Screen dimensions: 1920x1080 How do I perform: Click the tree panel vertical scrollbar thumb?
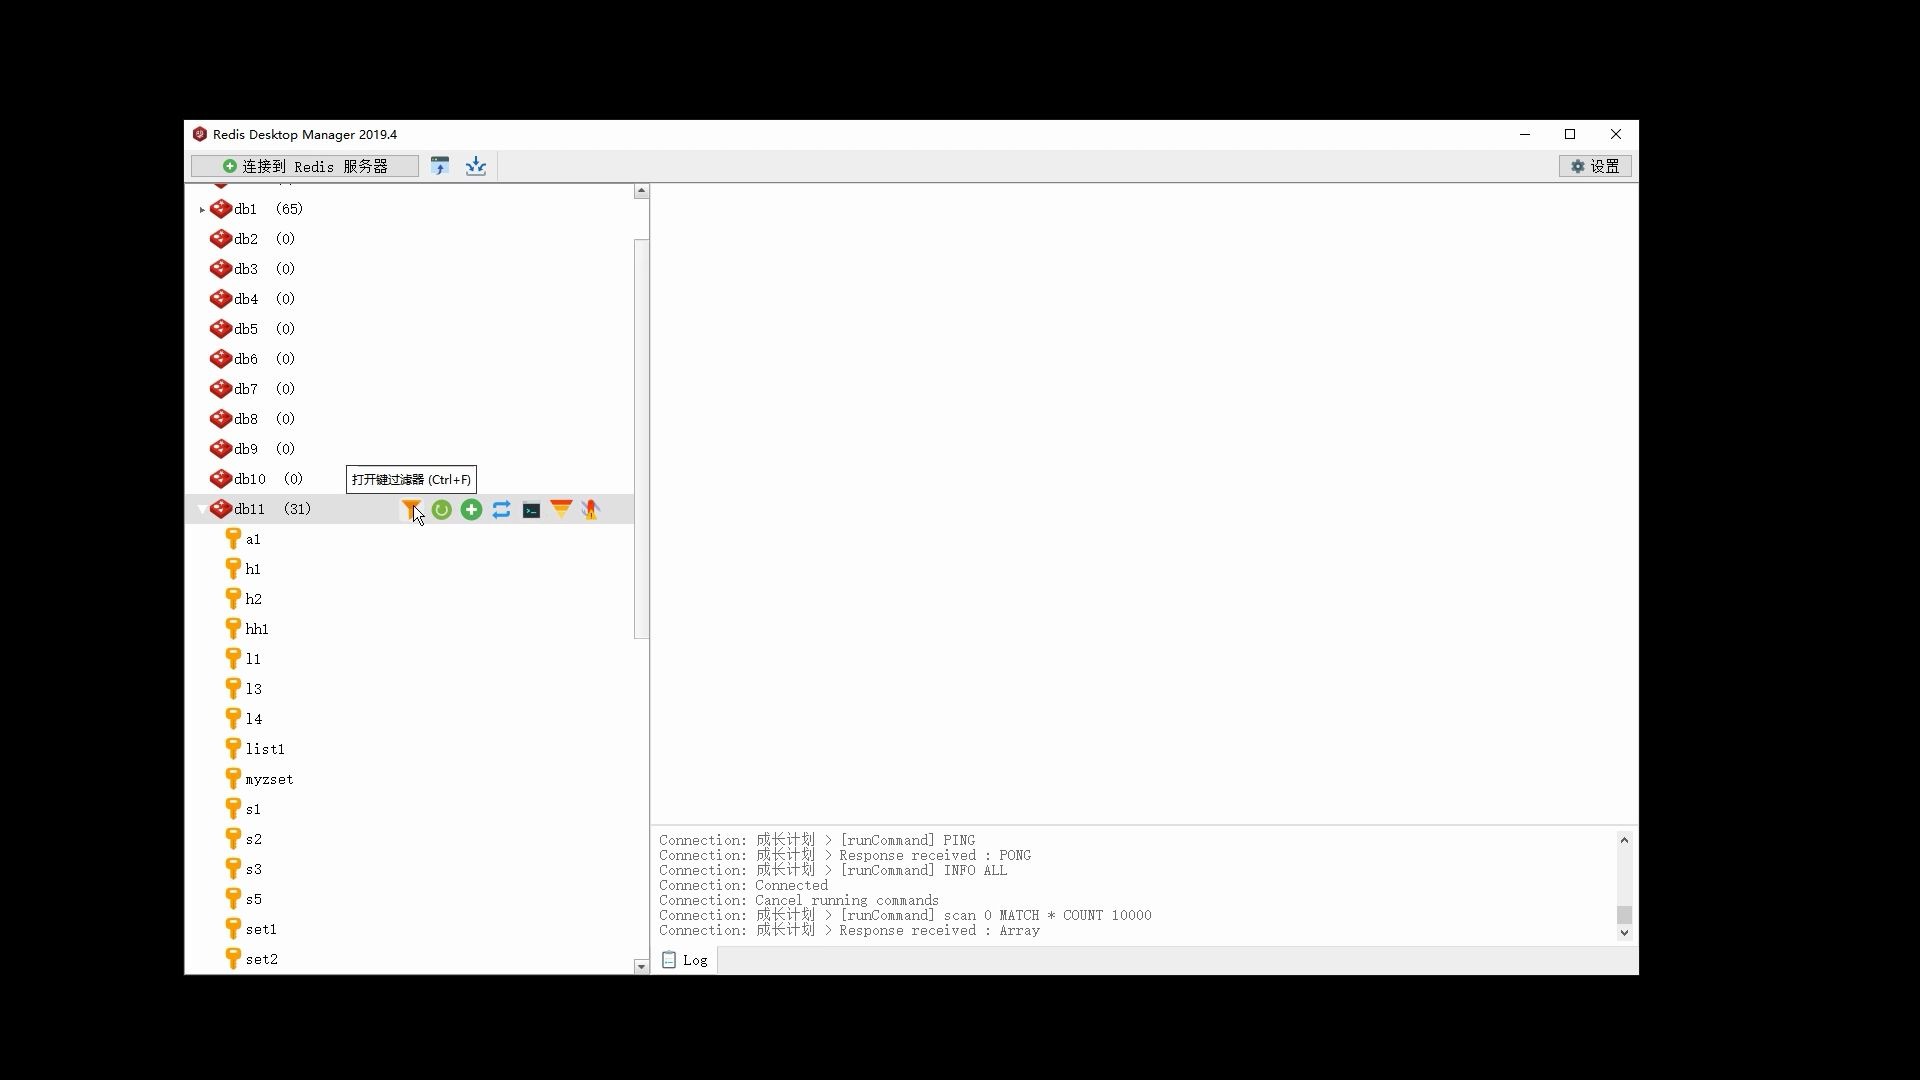pos(641,439)
